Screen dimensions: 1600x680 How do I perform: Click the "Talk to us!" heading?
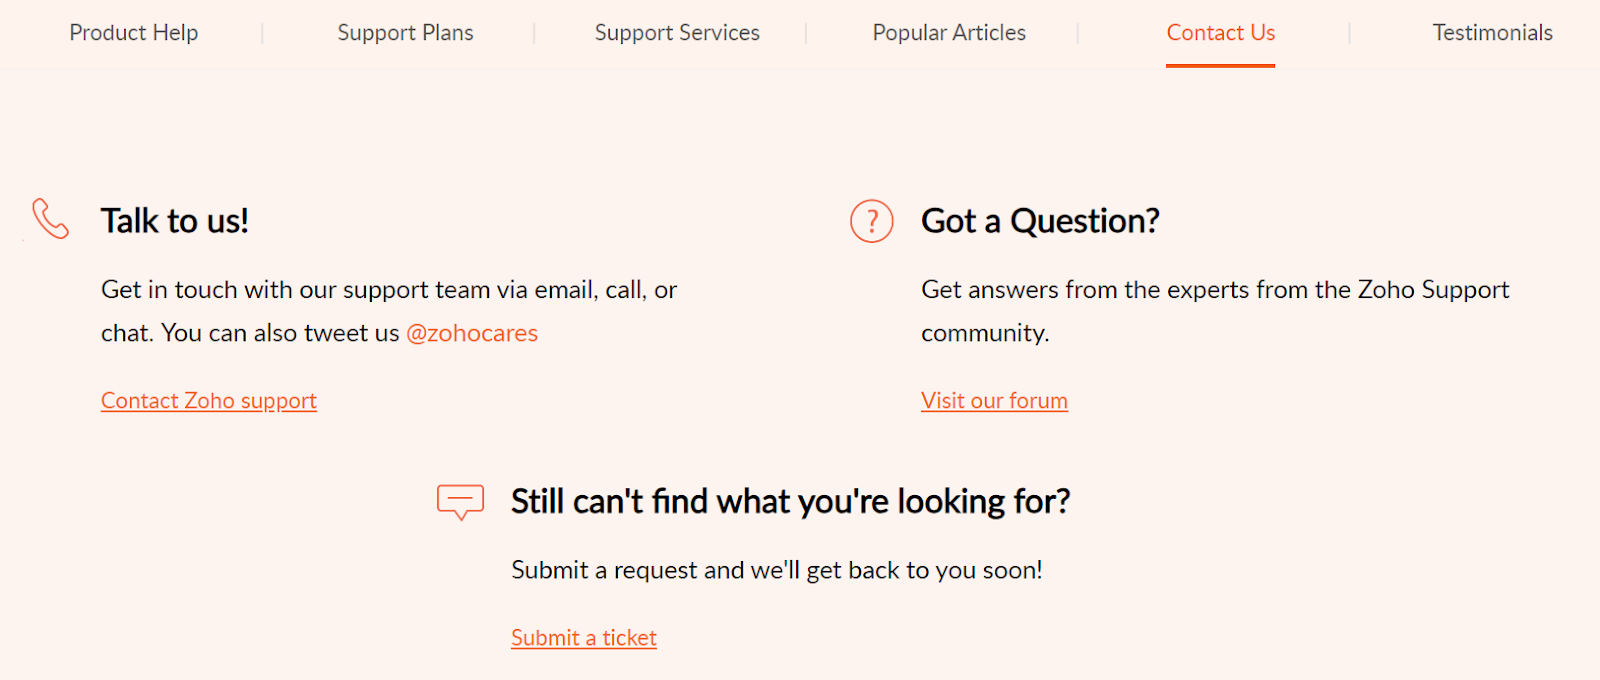point(175,221)
